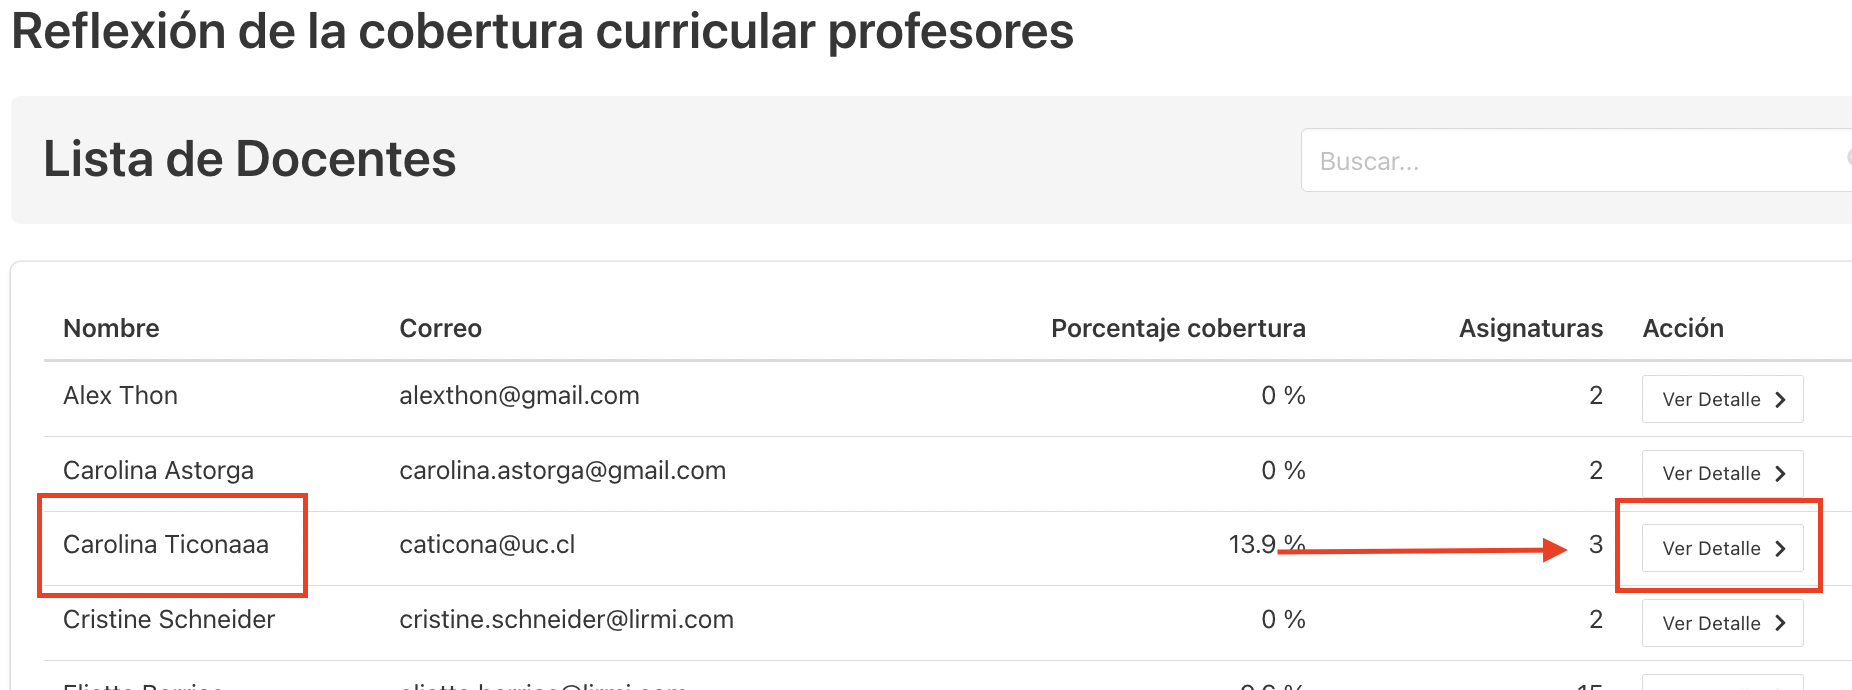Click chevron arrow in Carolina Astorga's row
The width and height of the screenshot is (1852, 690).
(1780, 474)
